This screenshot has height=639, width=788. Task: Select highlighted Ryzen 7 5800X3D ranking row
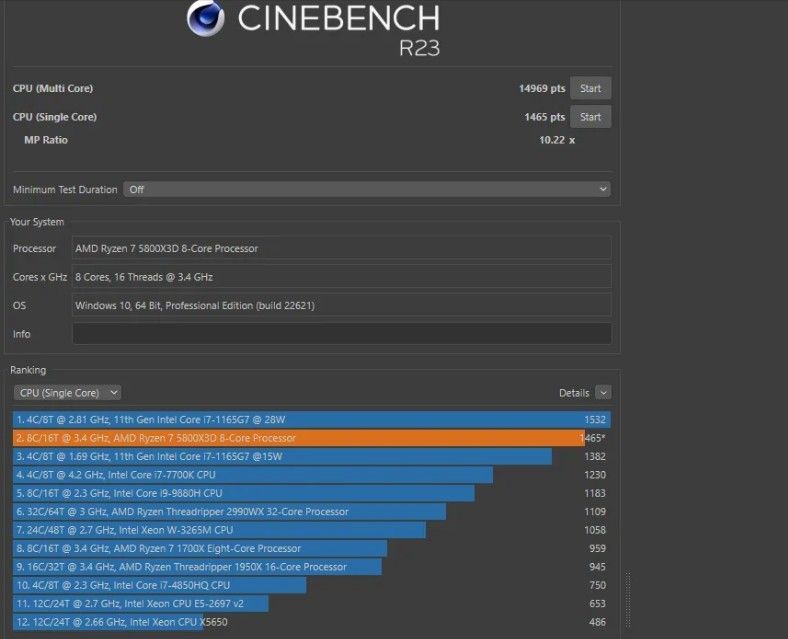[312, 438]
